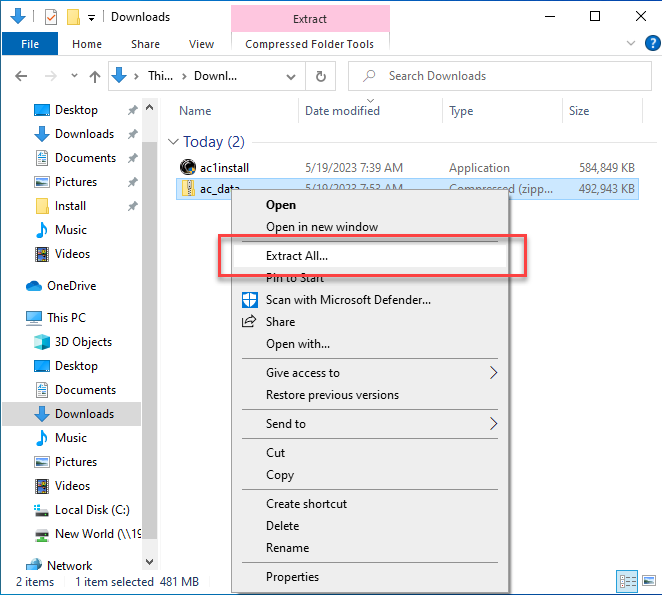Refresh the Downloads folder view
The image size is (662, 595).
320,76
